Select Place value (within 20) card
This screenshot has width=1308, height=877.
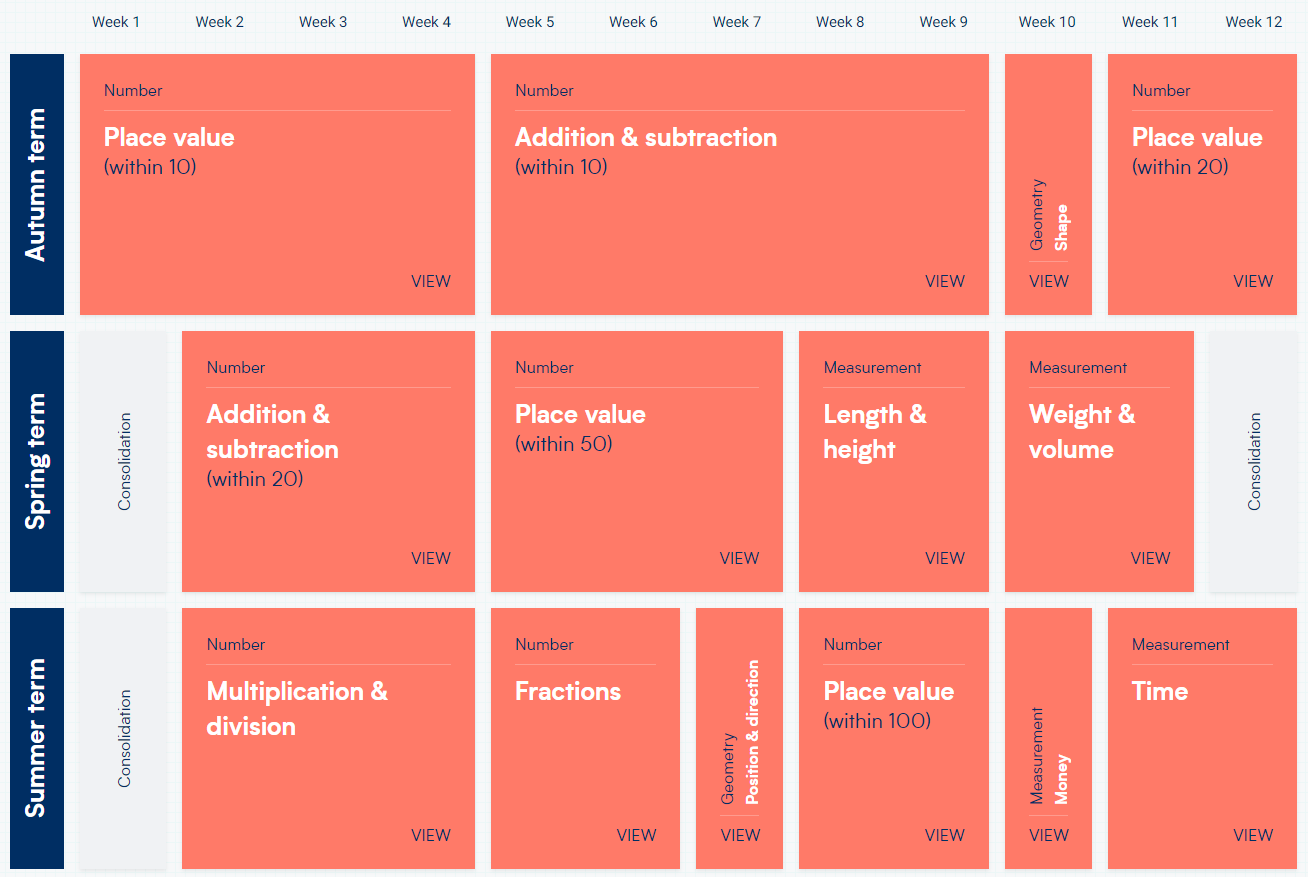1202,184
